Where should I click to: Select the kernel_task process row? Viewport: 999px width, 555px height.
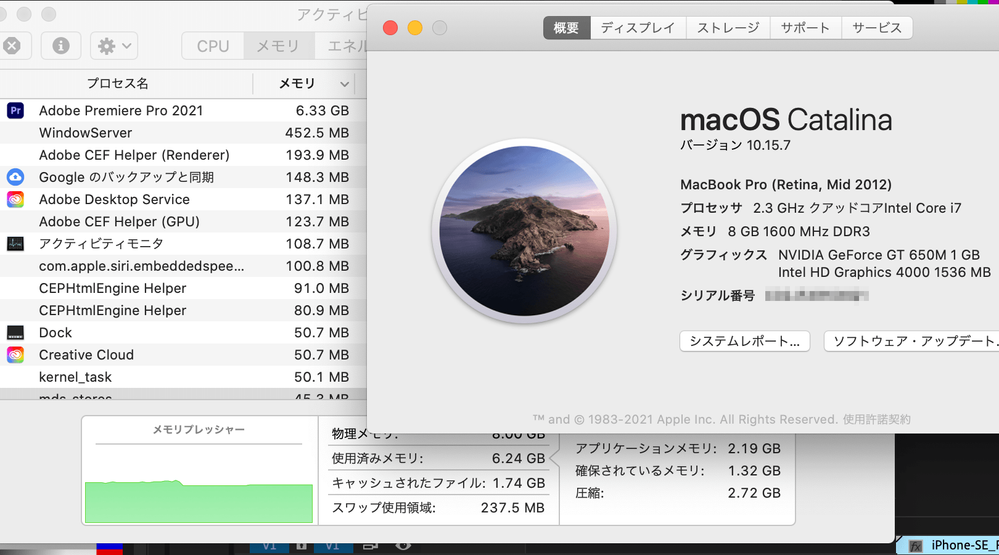183,377
